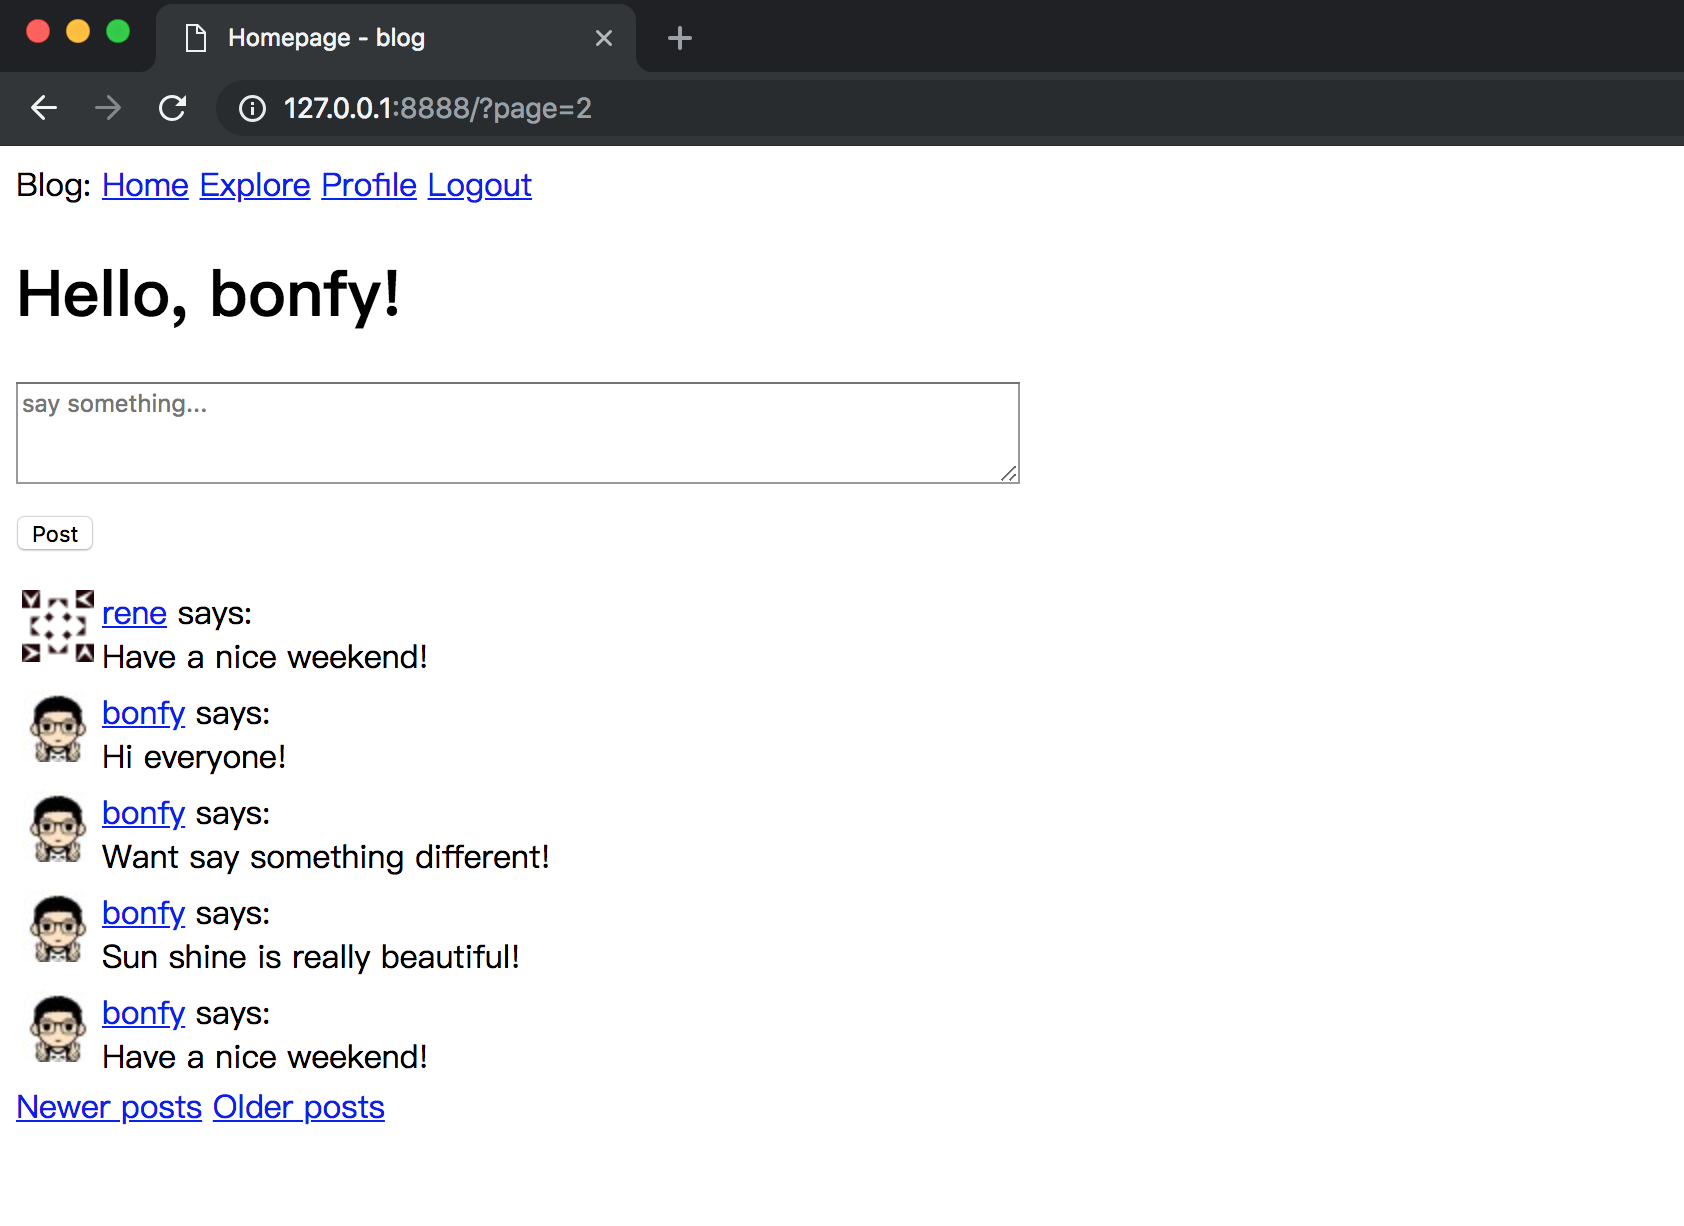Image resolution: width=1684 pixels, height=1226 pixels.
Task: Click bonfy's avatar beside 'Hi everyone!'
Action: pos(57,729)
